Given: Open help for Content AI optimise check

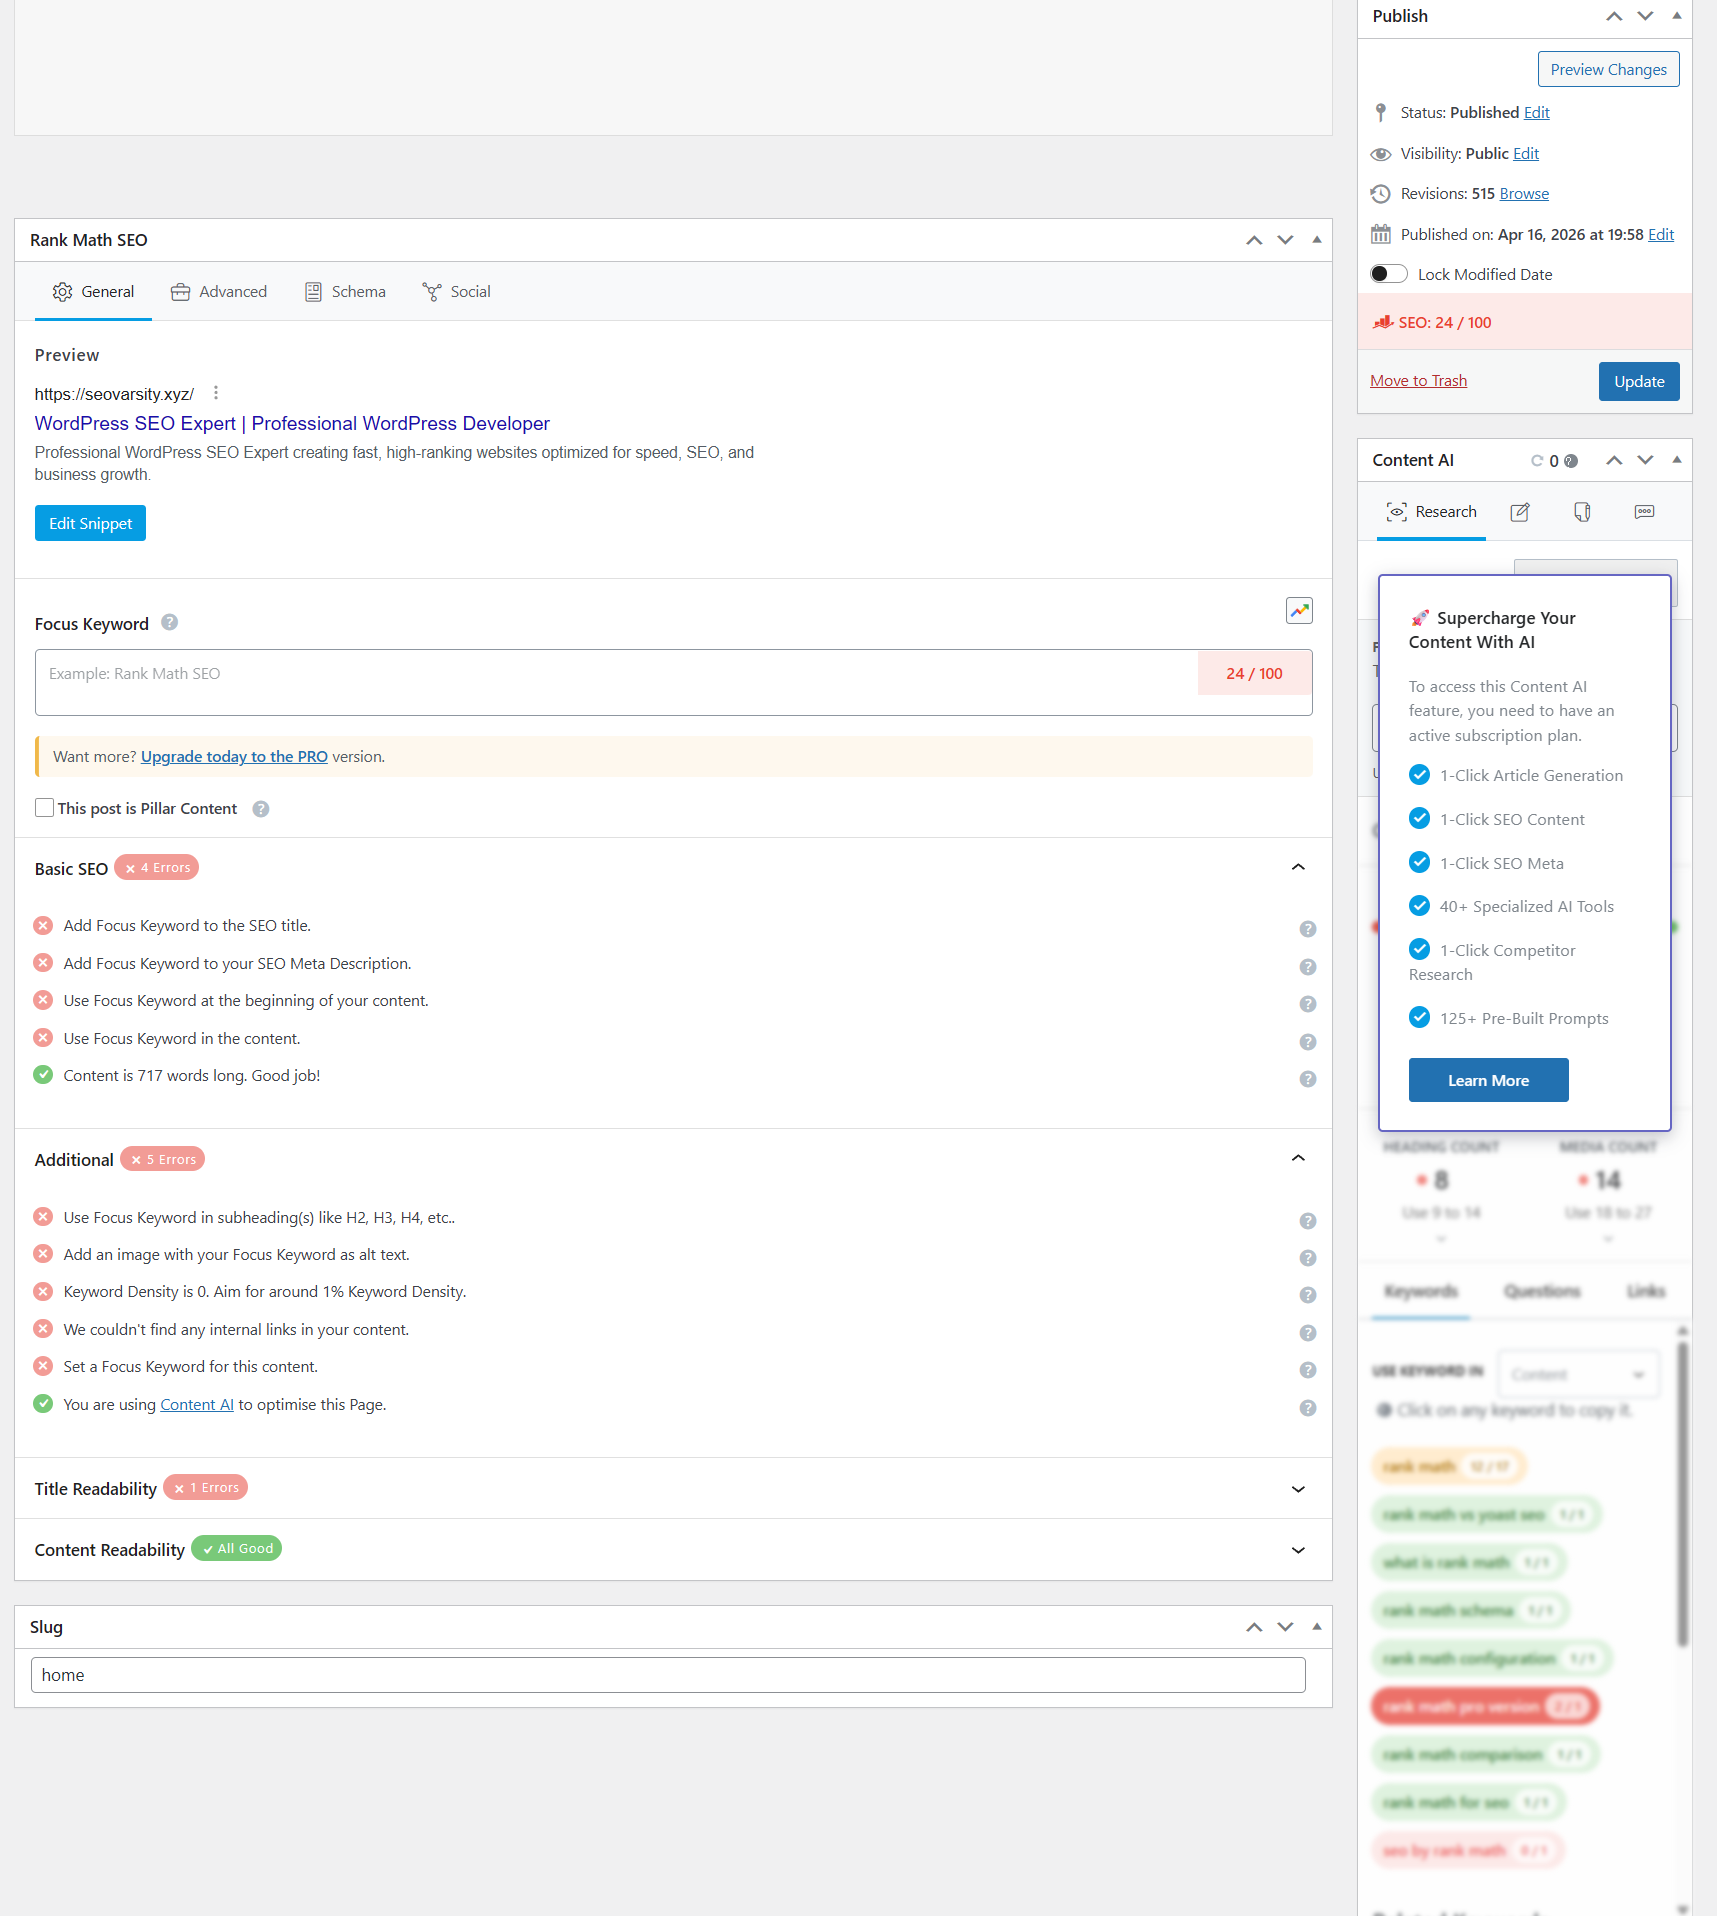Looking at the screenshot, I should point(1307,1408).
